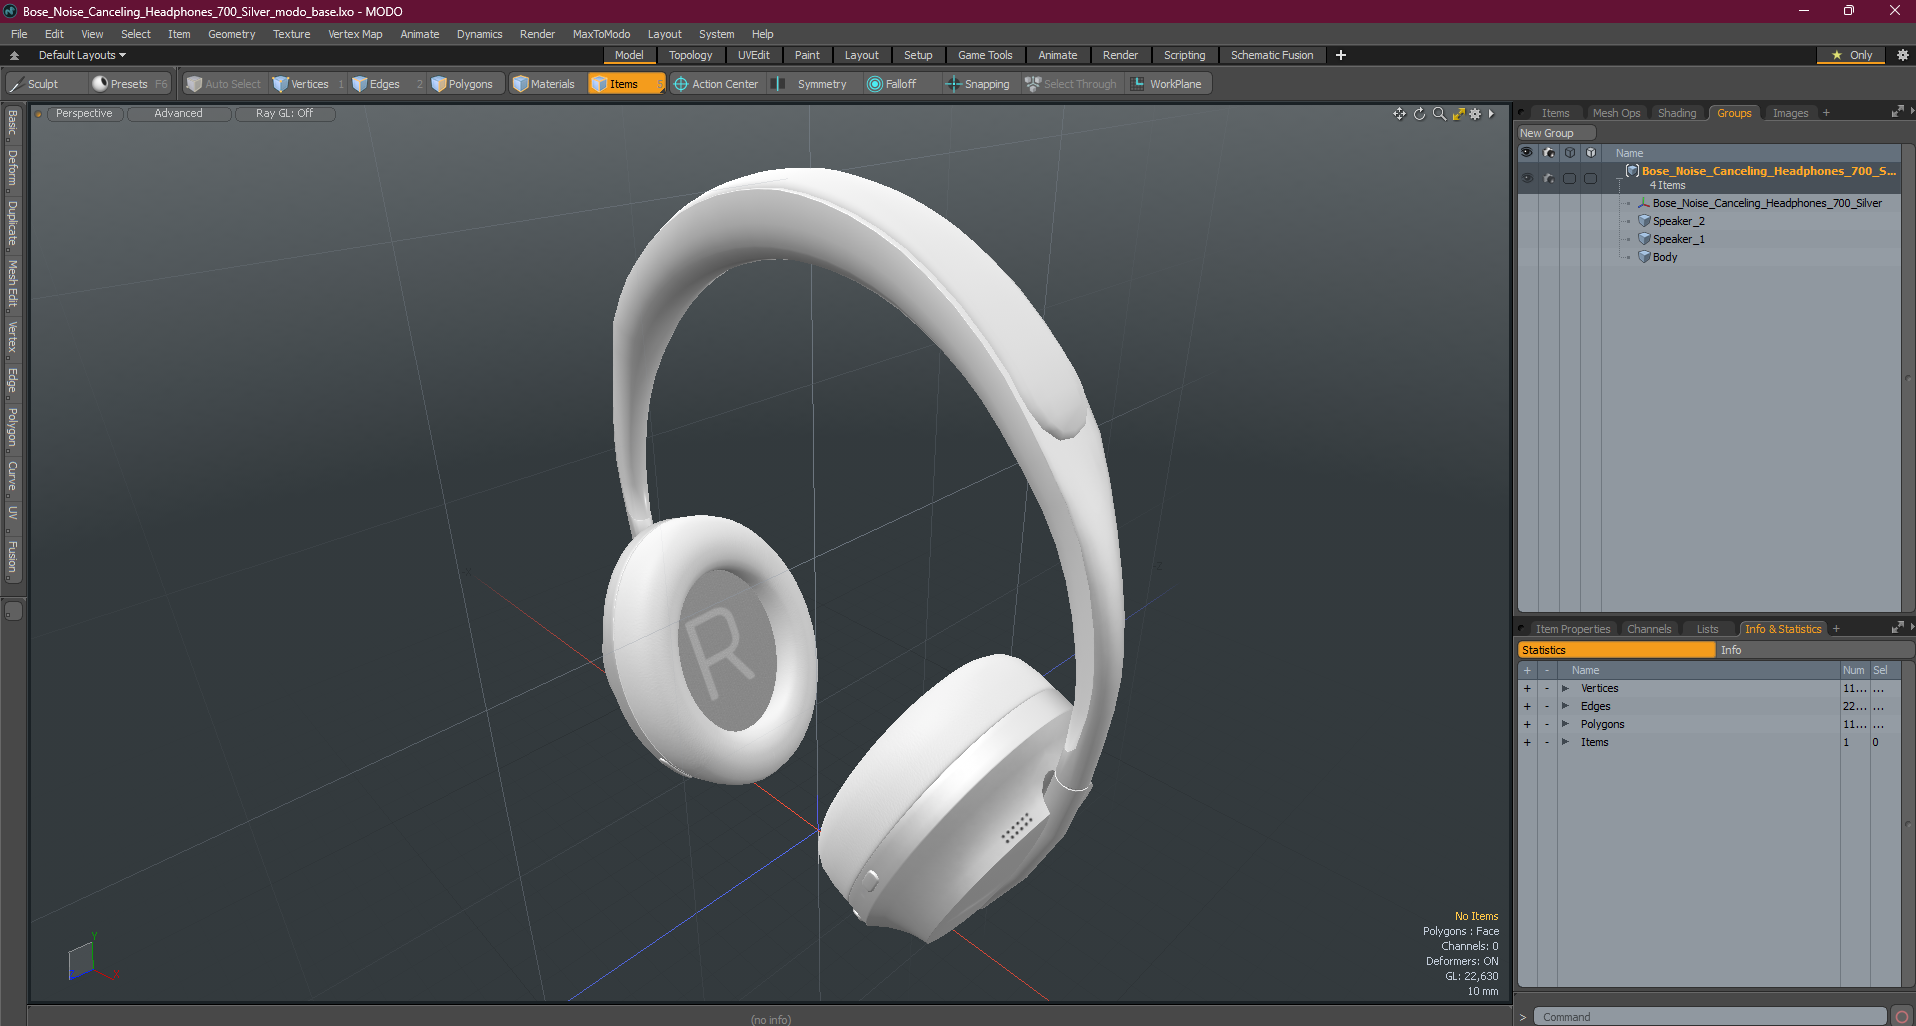Click the viewport rotate icon
1916x1026 pixels.
1419,114
